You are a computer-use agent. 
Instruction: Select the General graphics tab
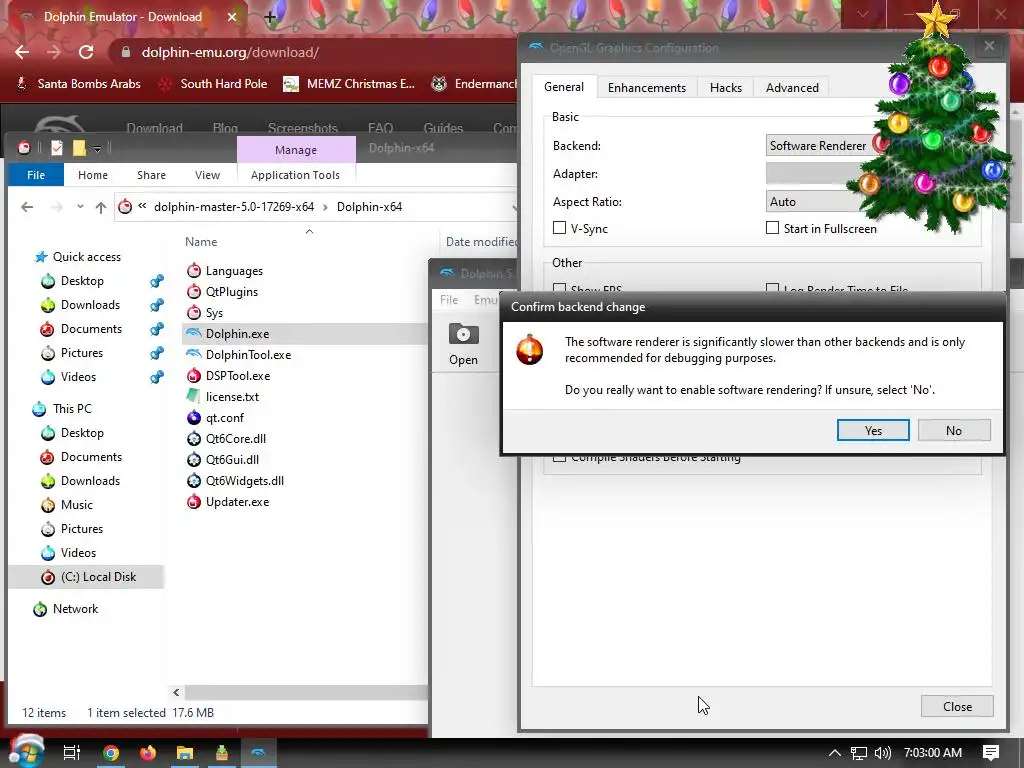[564, 87]
